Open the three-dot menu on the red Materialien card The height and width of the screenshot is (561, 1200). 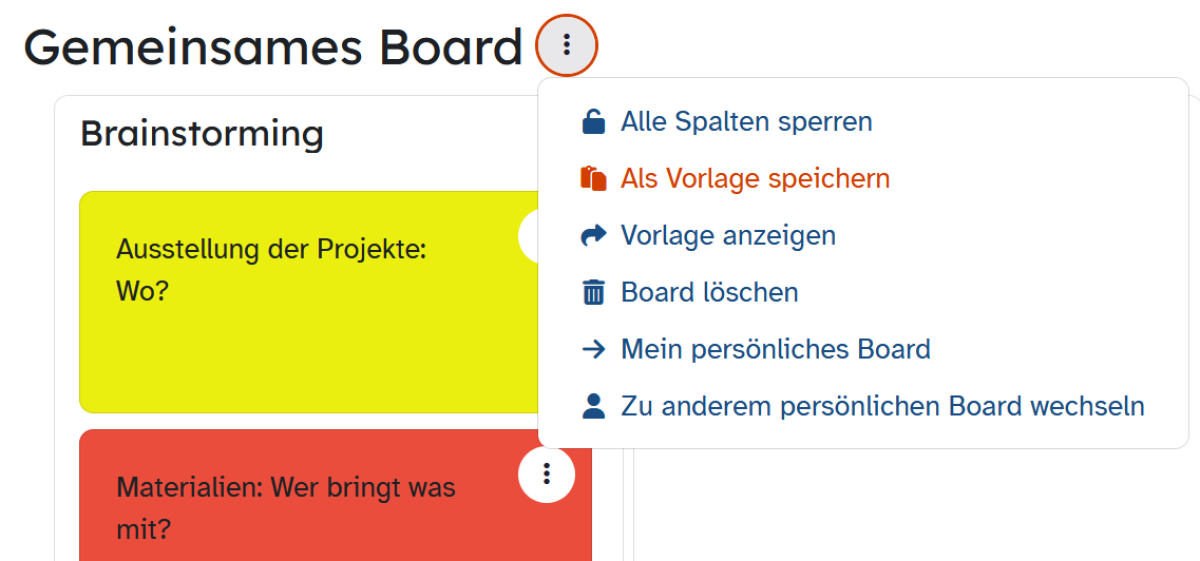(546, 474)
